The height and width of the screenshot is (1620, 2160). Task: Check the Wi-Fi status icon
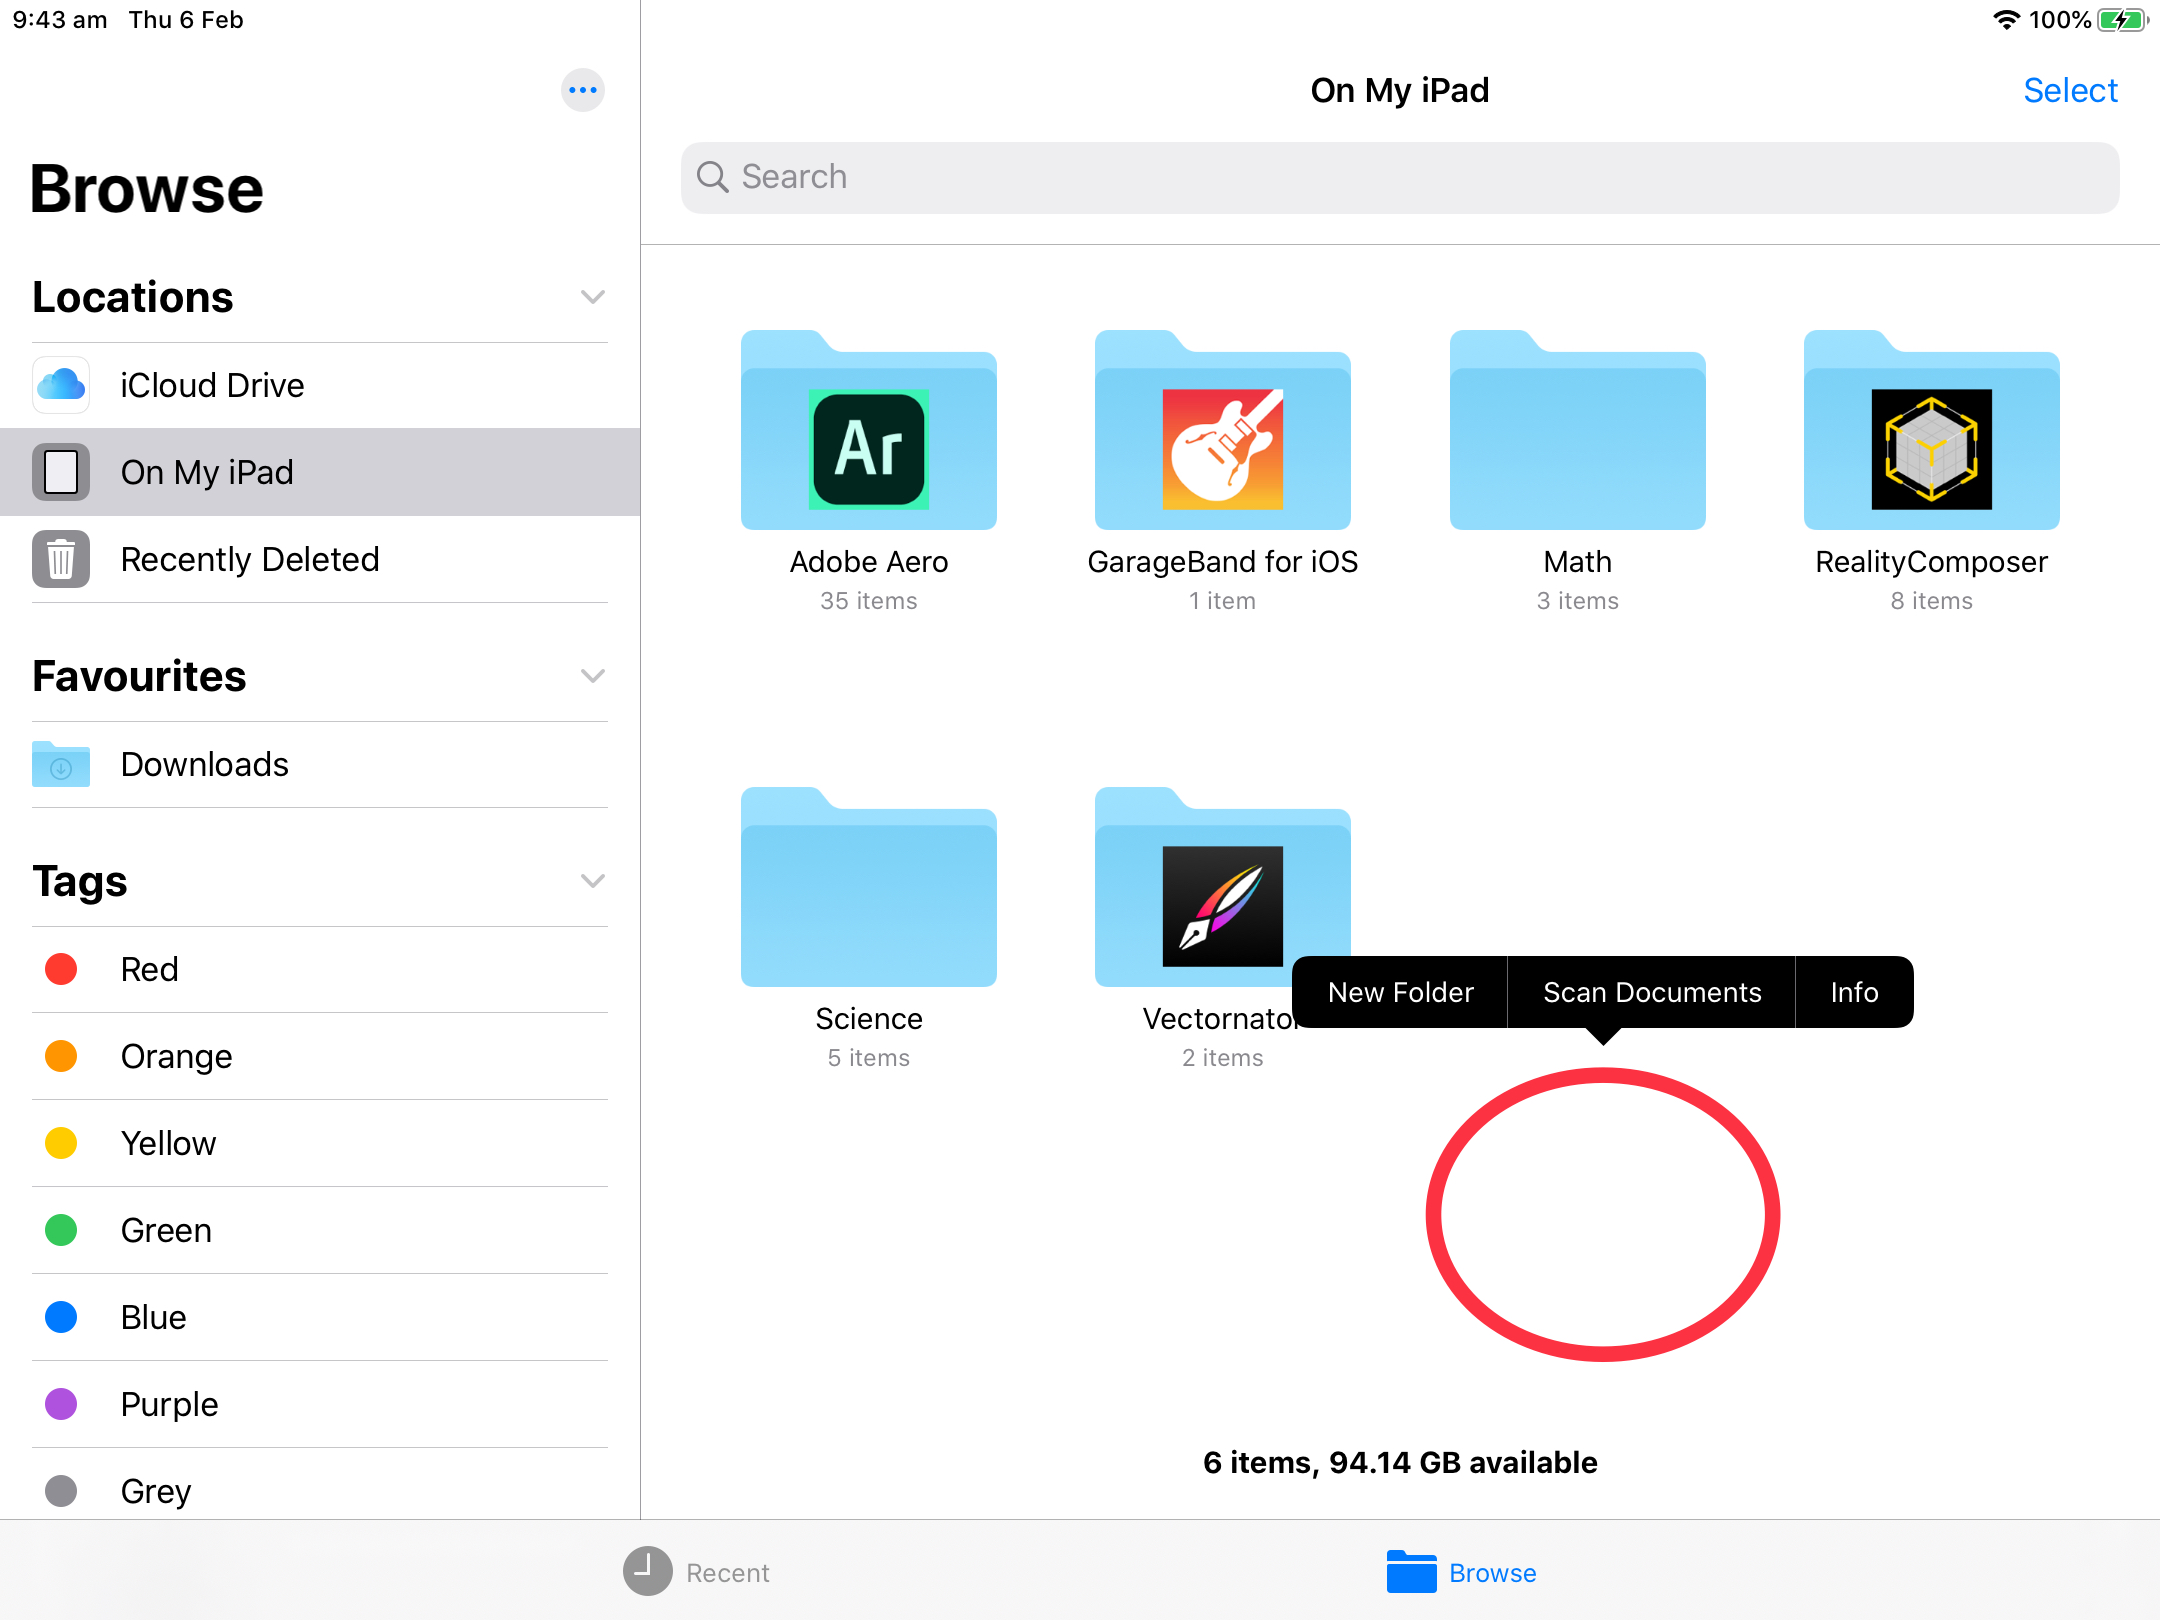point(2006,20)
